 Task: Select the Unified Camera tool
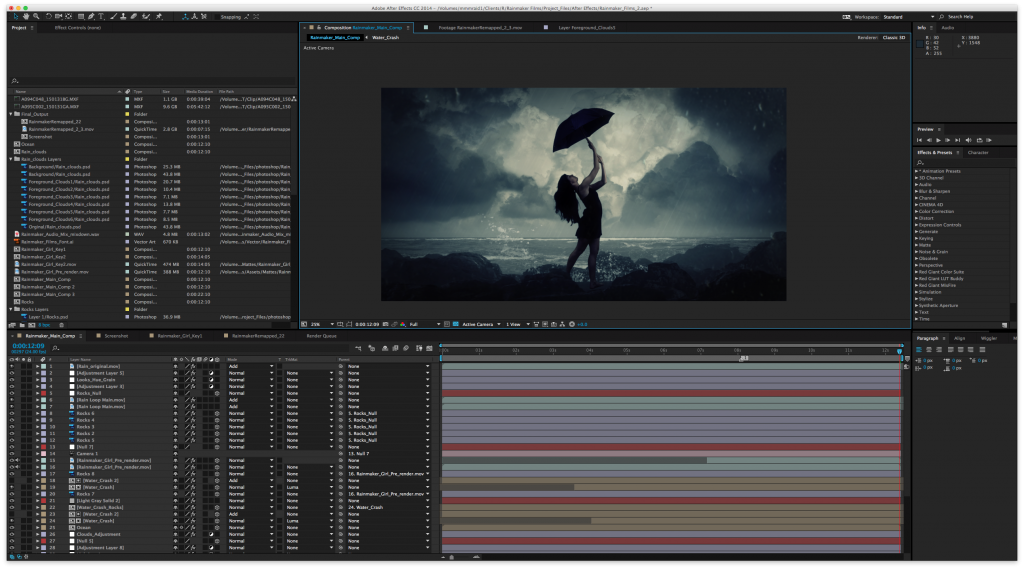58,16
